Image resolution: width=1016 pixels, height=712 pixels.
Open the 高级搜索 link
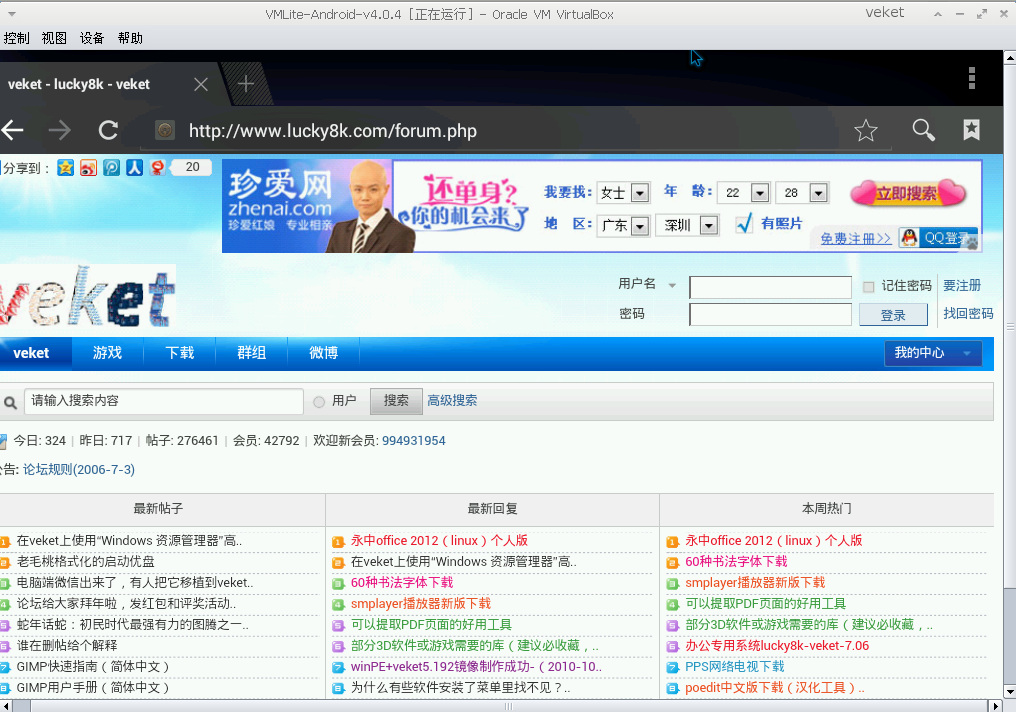[x=452, y=401]
